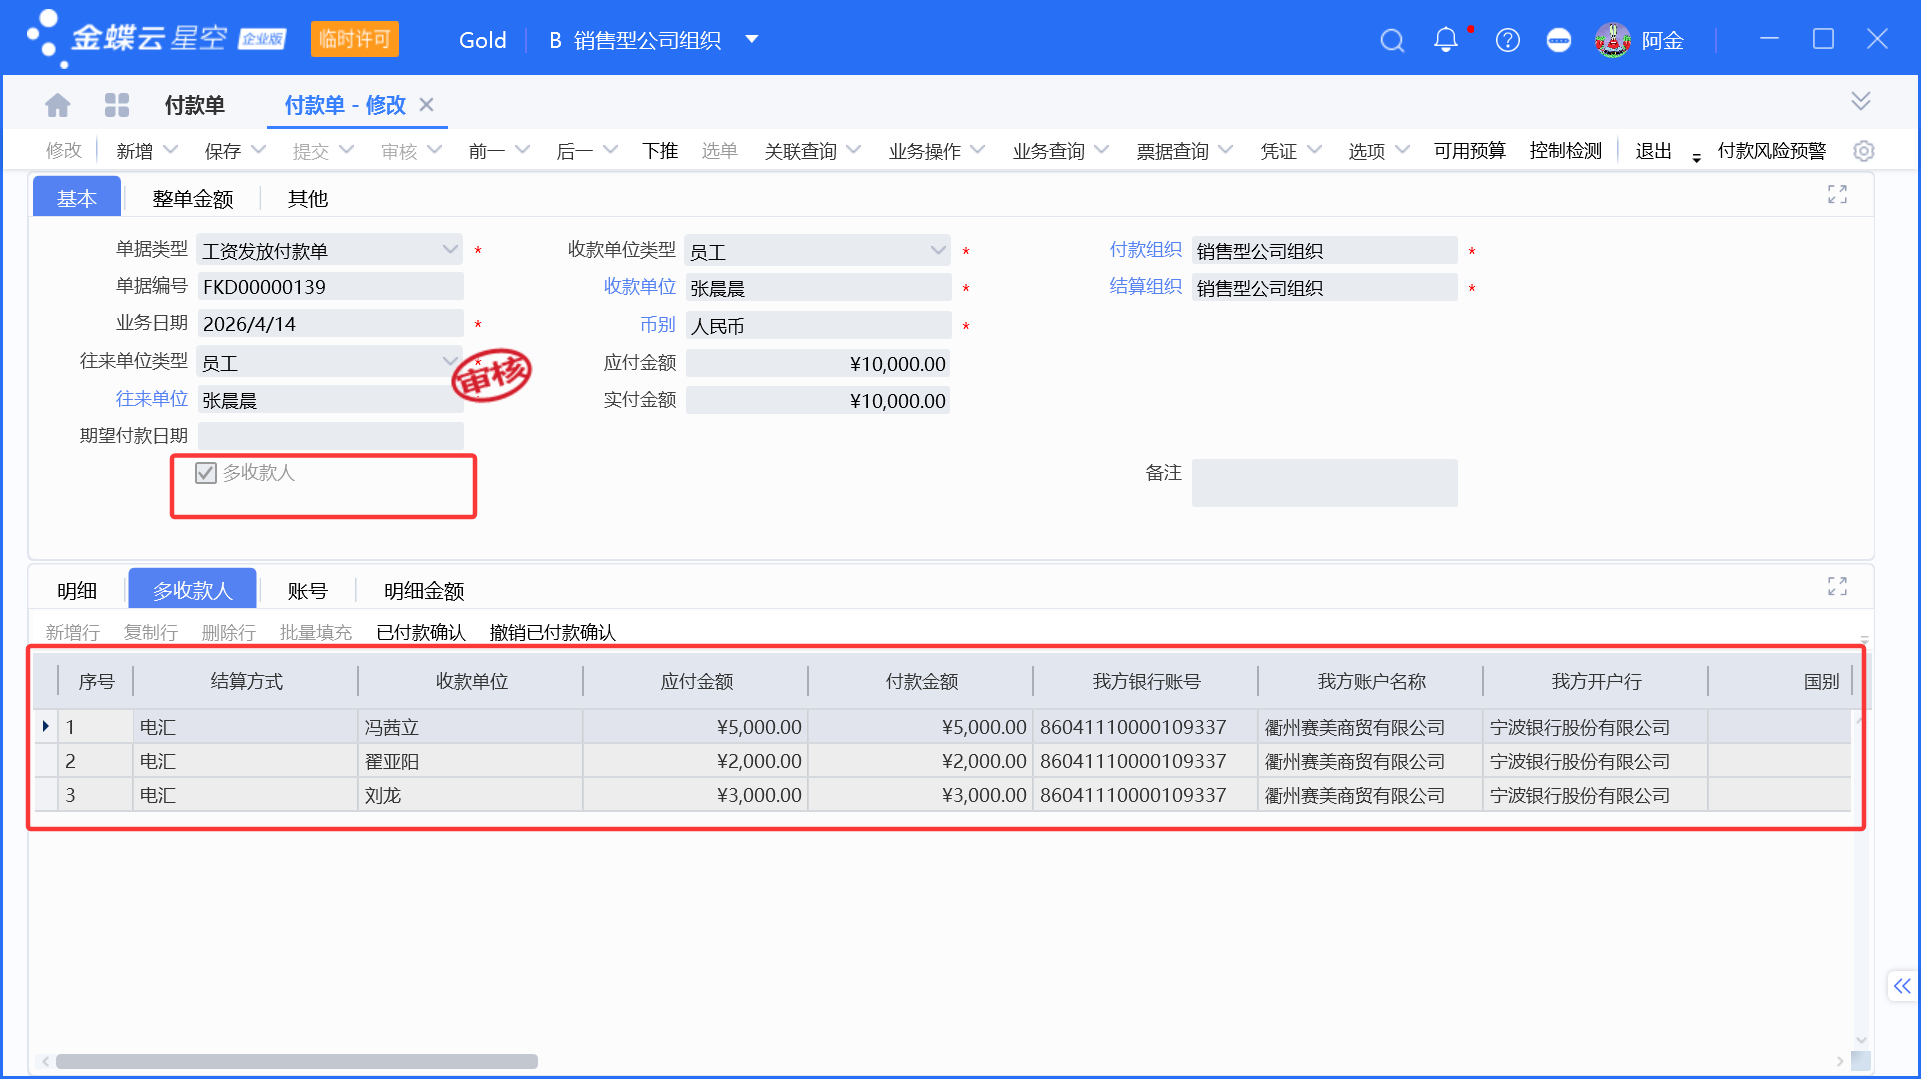Open notifications bell icon
1921x1079 pixels.
click(x=1446, y=40)
